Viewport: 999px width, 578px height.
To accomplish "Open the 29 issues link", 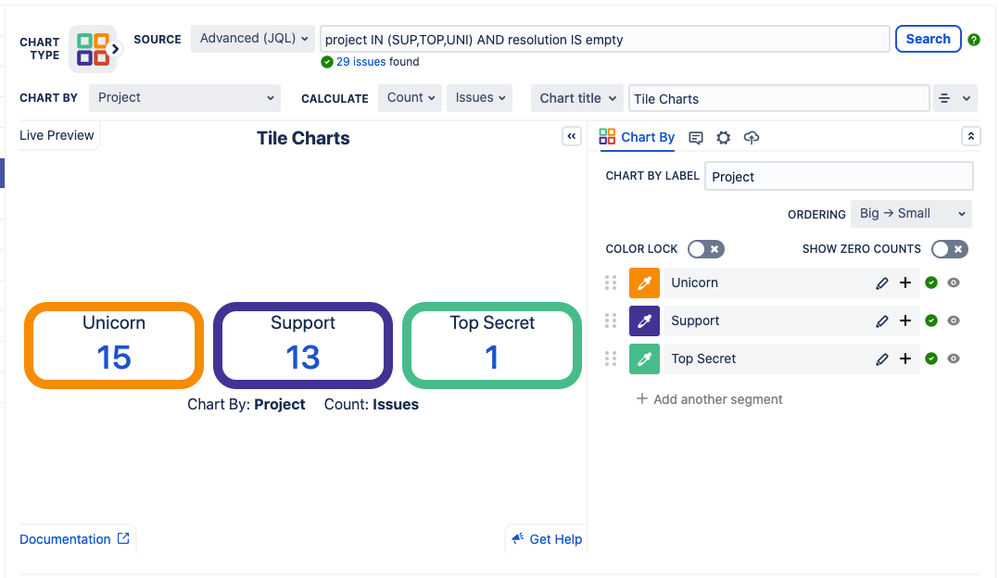I will [361, 62].
